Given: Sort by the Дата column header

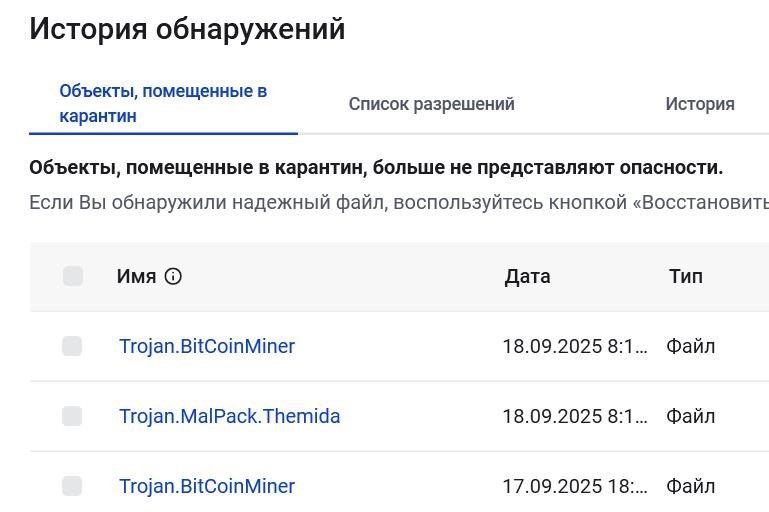Looking at the screenshot, I should tap(527, 277).
